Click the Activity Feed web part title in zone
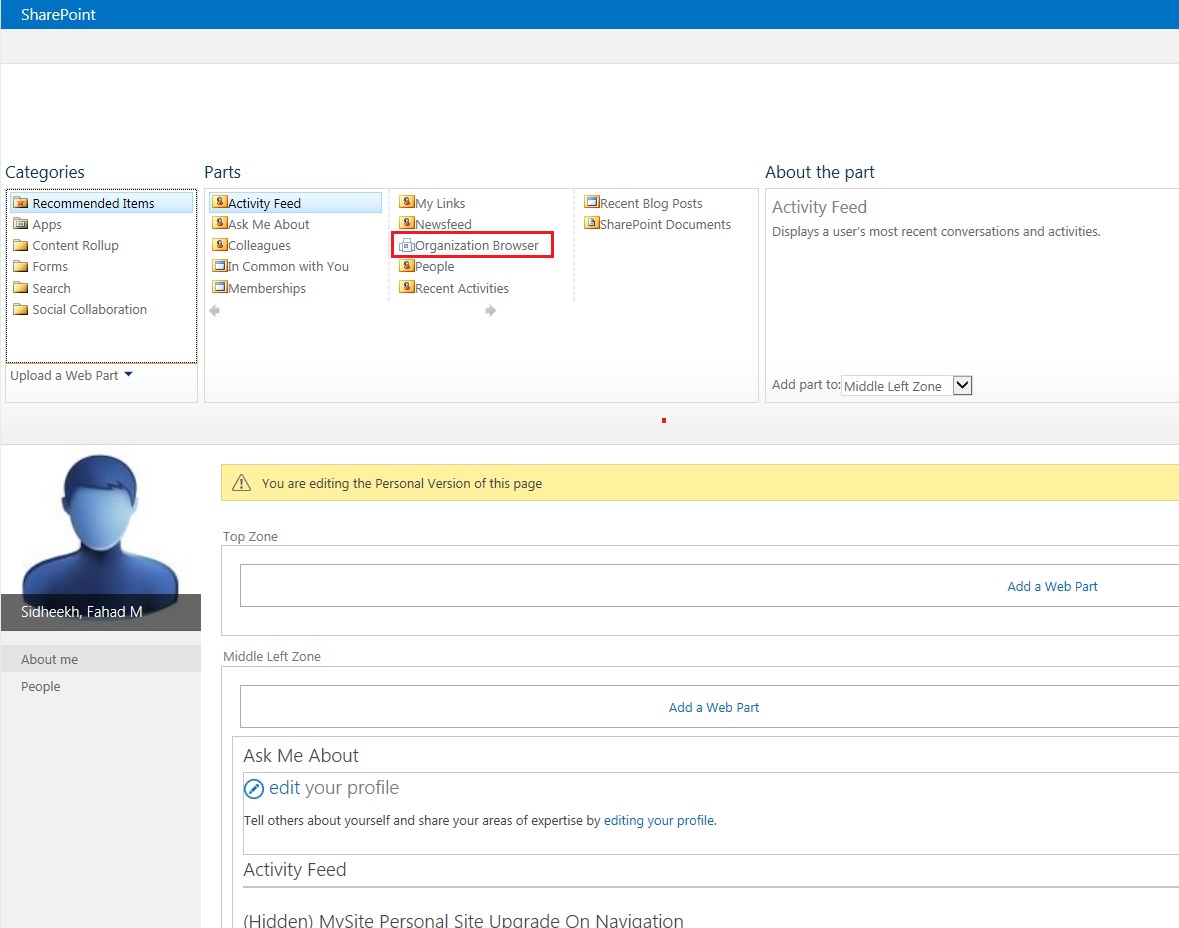1179x928 pixels. (x=295, y=869)
